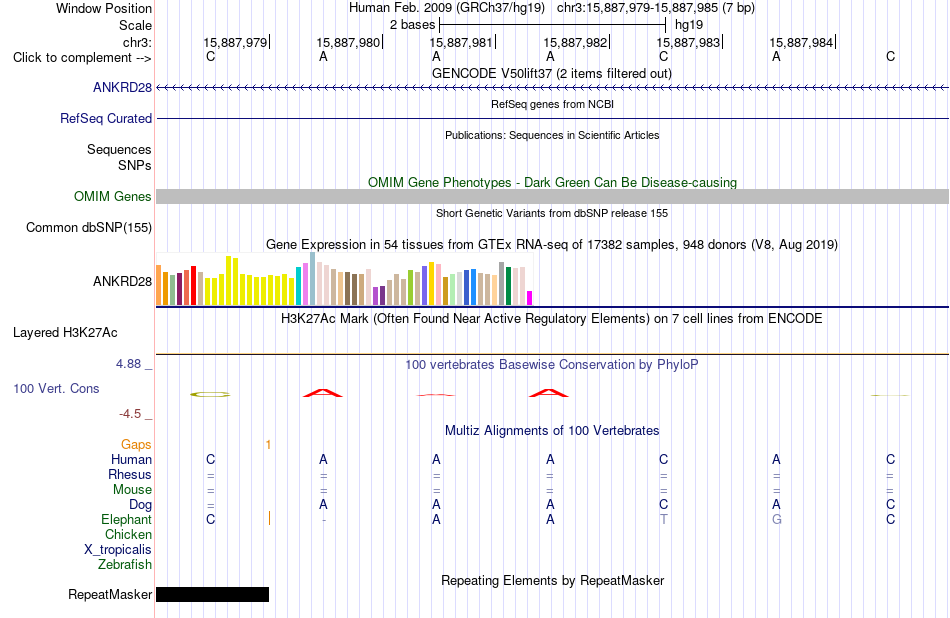Image resolution: width=950 pixels, height=618 pixels.
Task: Open the ANKRD28 GENCODE track label
Action: [122, 87]
